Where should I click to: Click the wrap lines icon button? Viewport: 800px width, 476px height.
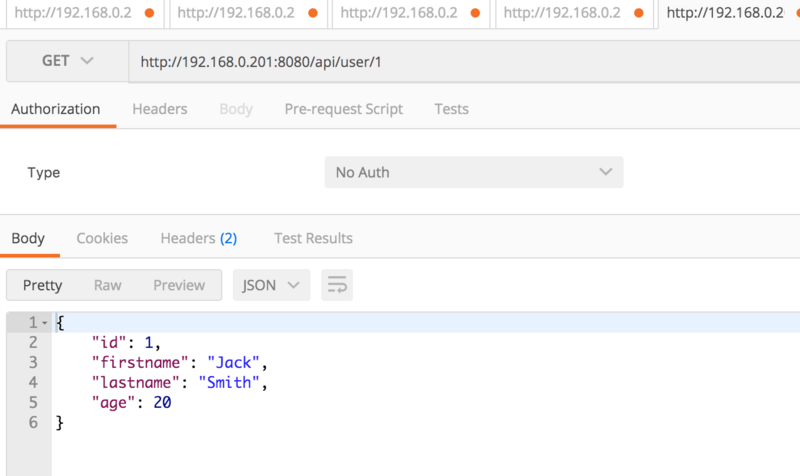(x=337, y=285)
